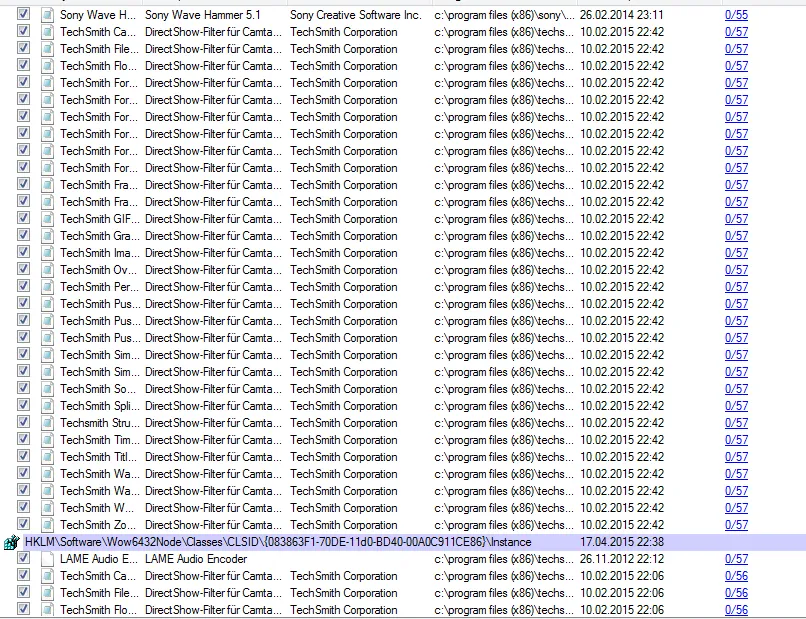Click the file icon of TechSmith Titl... entry

tap(47, 457)
